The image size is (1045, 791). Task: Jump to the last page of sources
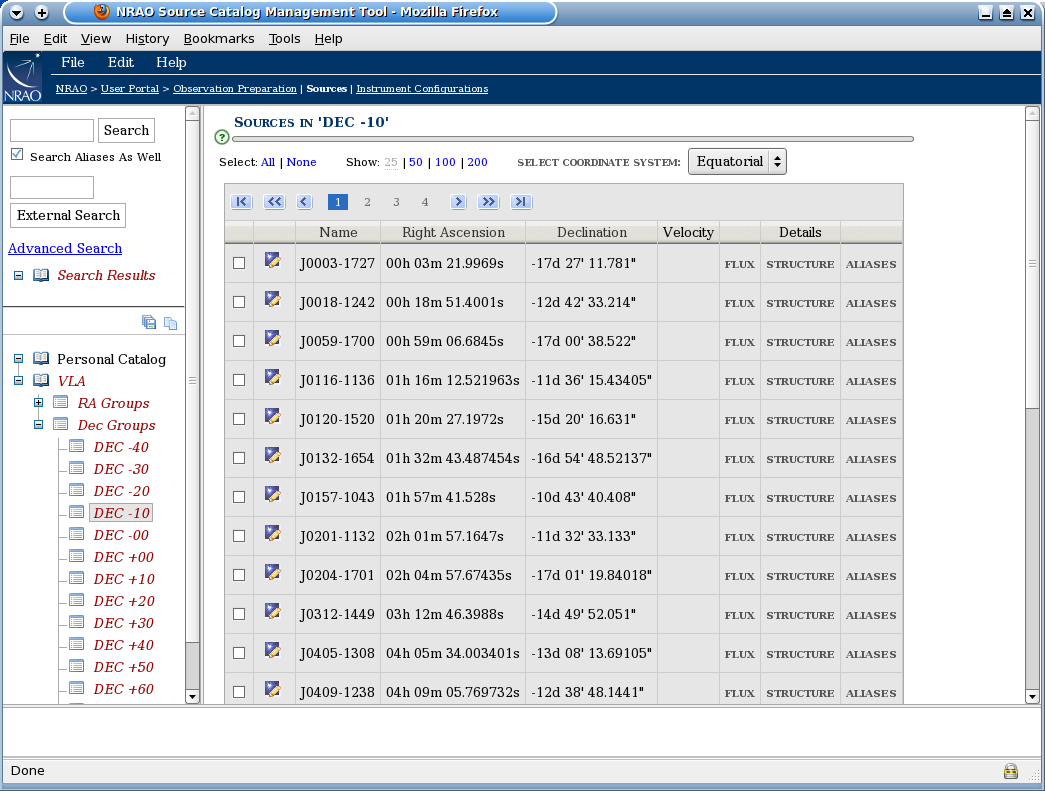tap(520, 201)
